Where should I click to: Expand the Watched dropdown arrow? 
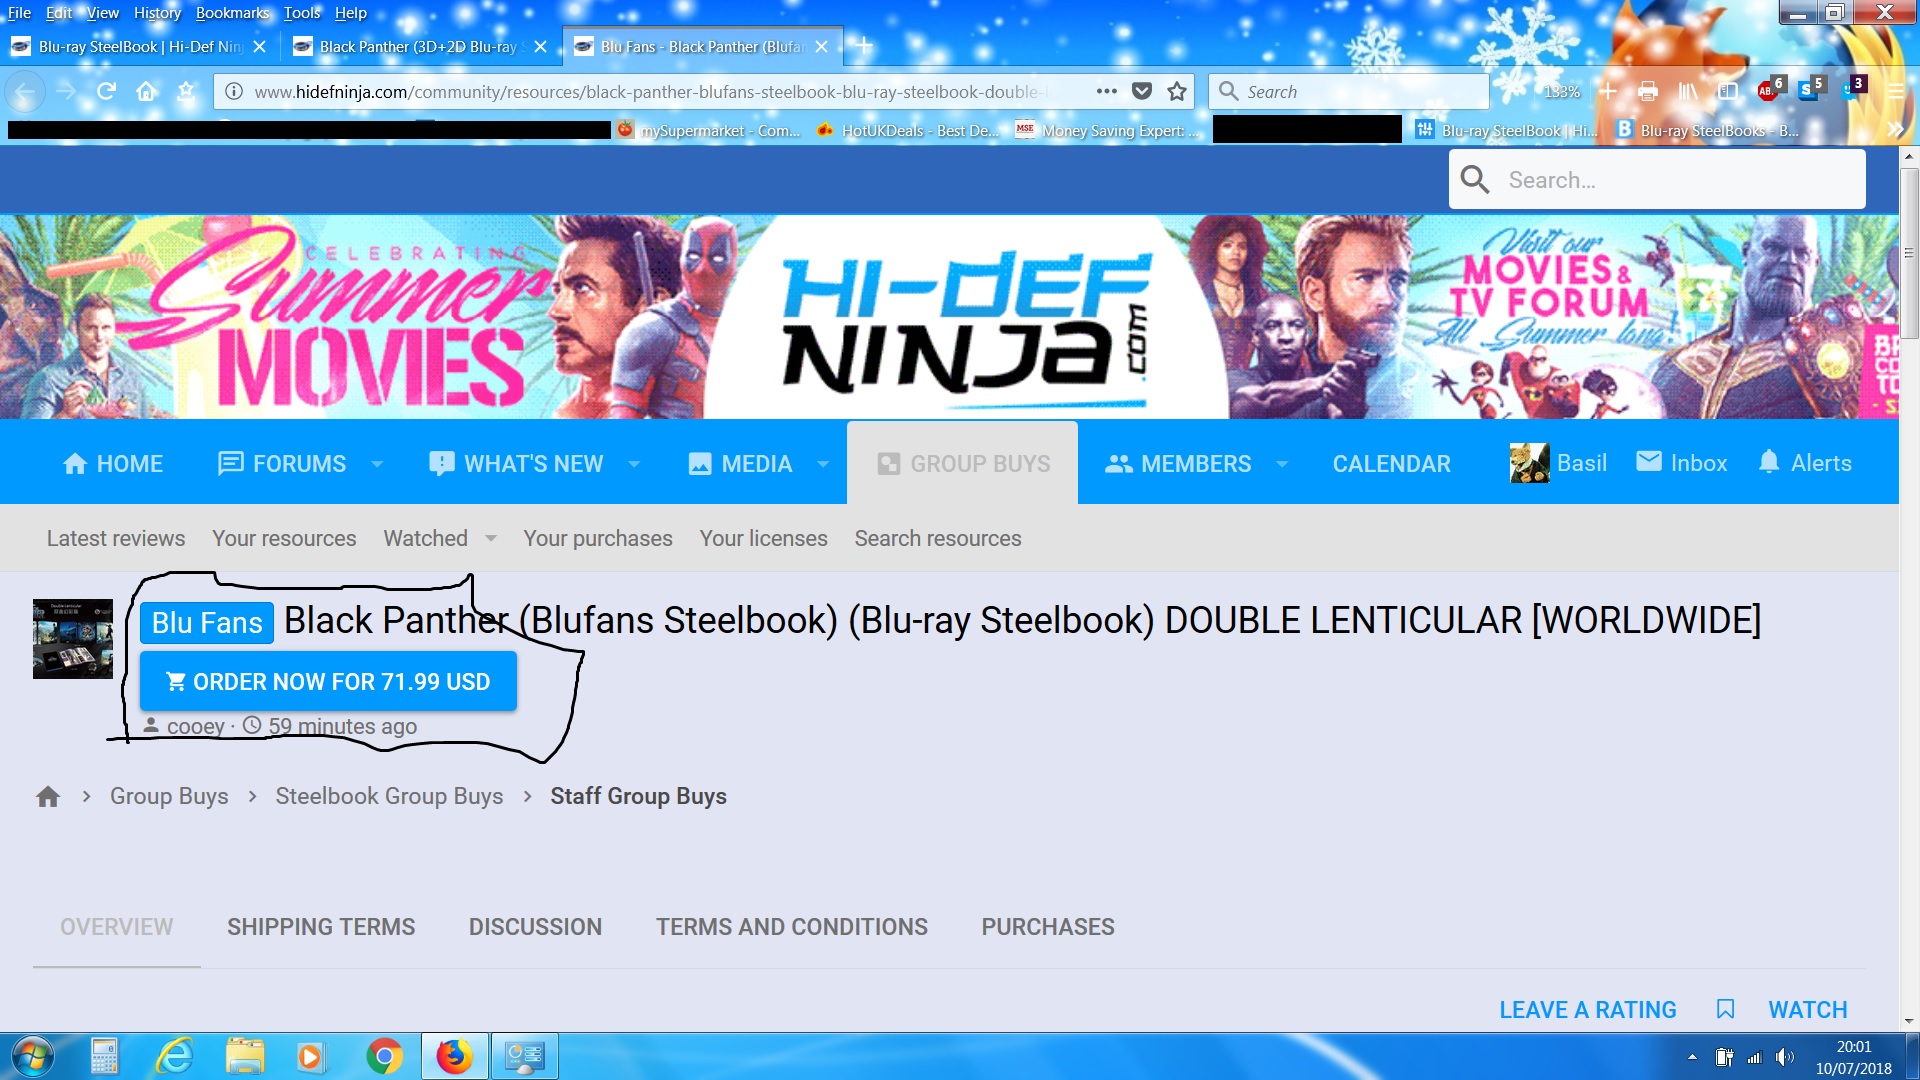(491, 538)
